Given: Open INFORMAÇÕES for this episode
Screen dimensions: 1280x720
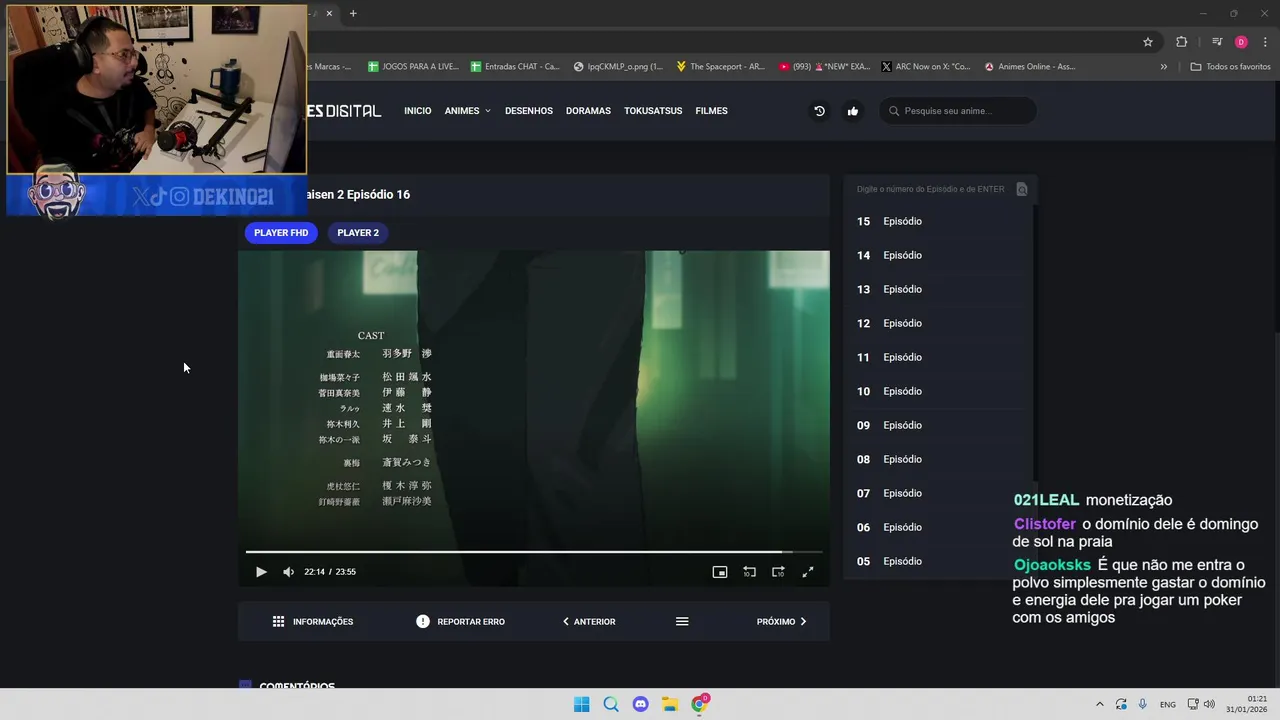Looking at the screenshot, I should coord(313,622).
